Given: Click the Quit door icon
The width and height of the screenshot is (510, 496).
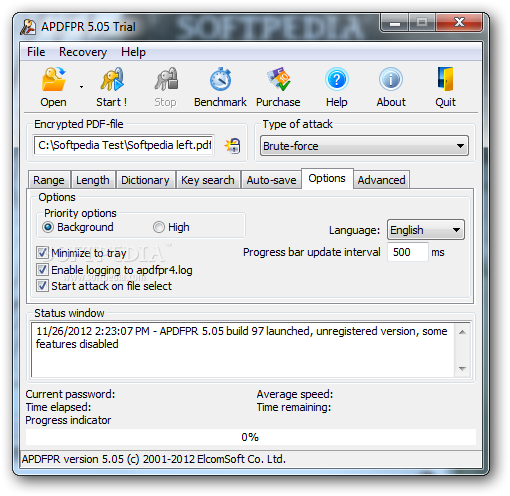Looking at the screenshot, I should (446, 79).
